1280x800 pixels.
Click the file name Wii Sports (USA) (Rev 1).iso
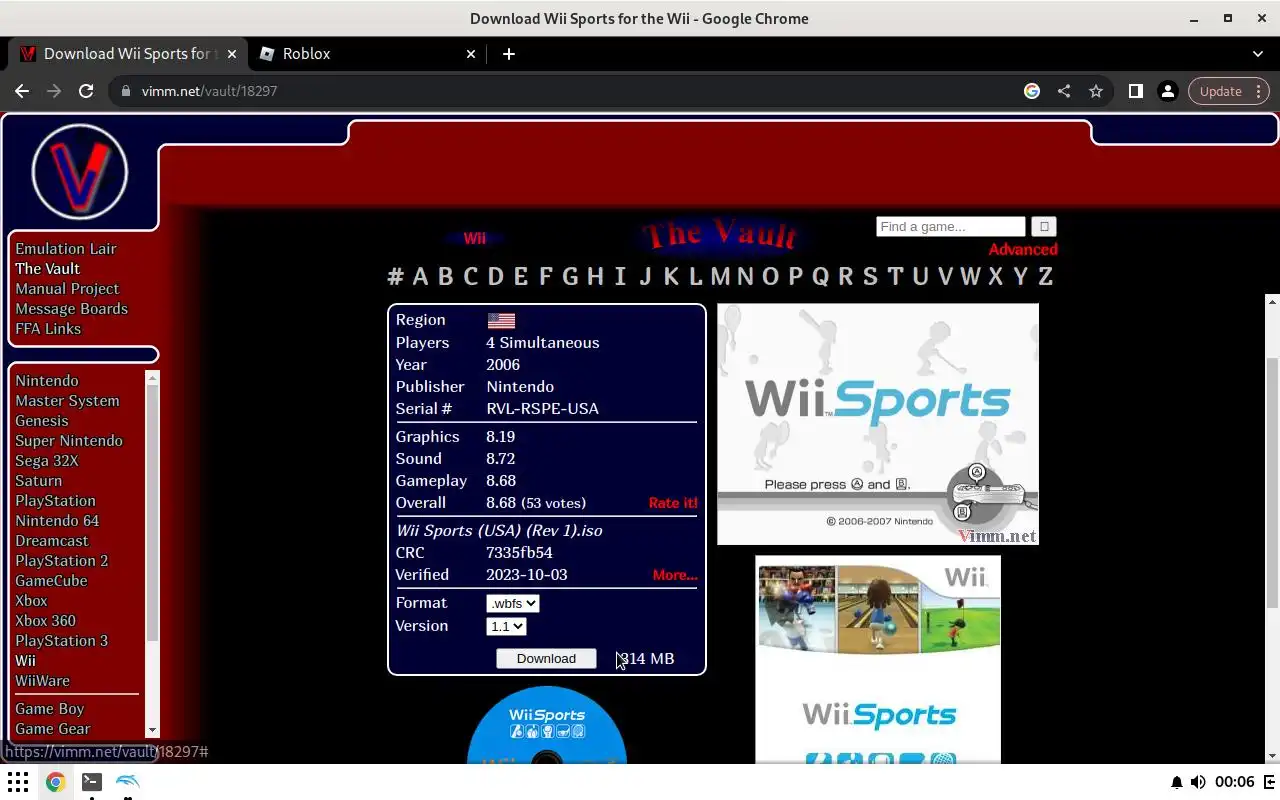pos(499,531)
